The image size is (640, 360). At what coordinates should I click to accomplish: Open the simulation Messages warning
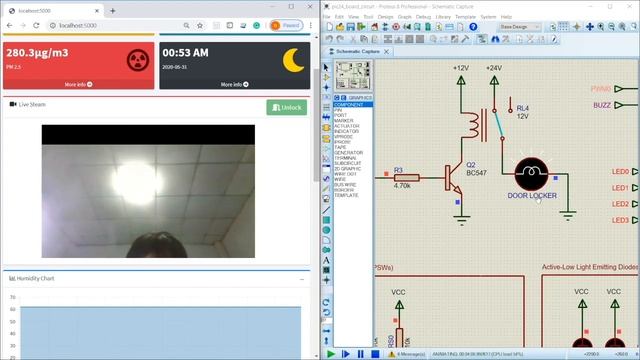407,354
